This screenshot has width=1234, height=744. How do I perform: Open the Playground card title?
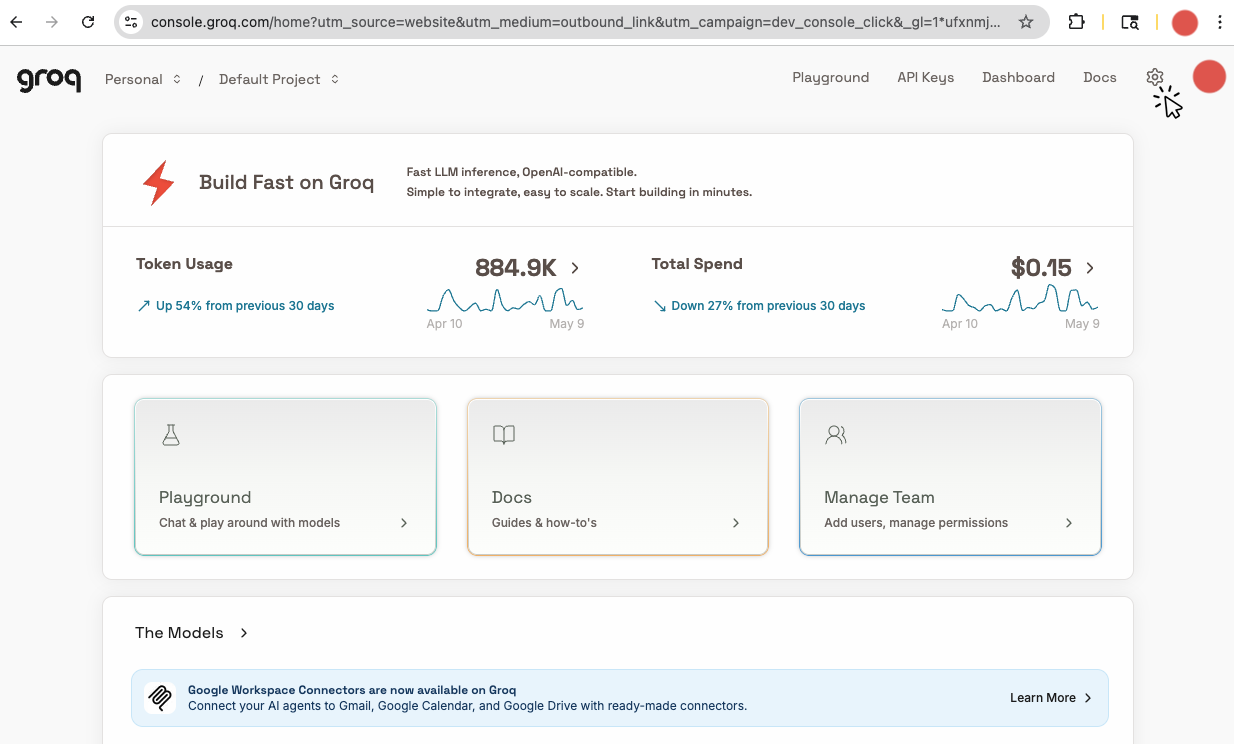point(205,497)
